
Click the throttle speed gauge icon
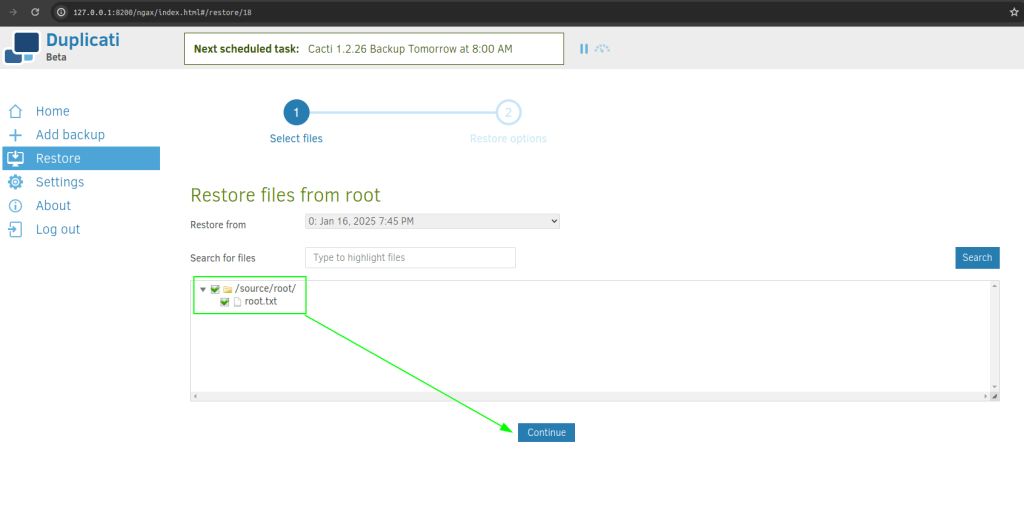click(602, 49)
